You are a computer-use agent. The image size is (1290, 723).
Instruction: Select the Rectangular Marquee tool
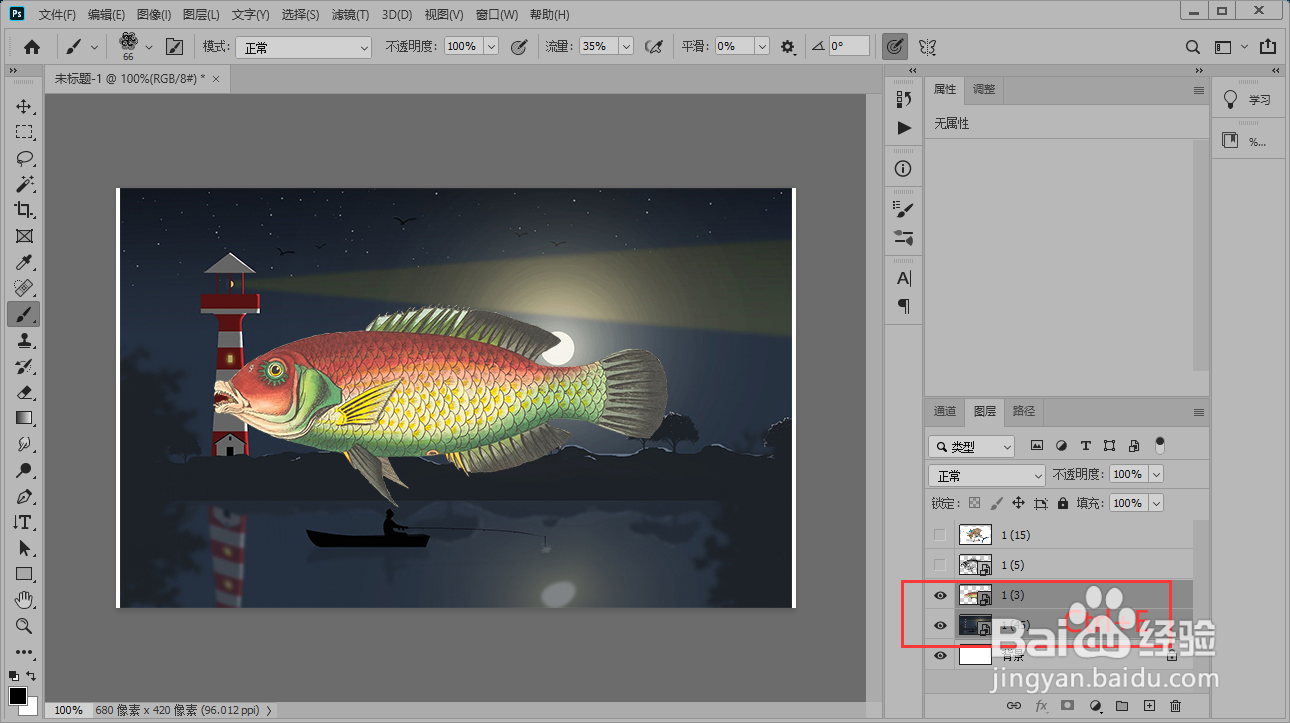(x=24, y=132)
